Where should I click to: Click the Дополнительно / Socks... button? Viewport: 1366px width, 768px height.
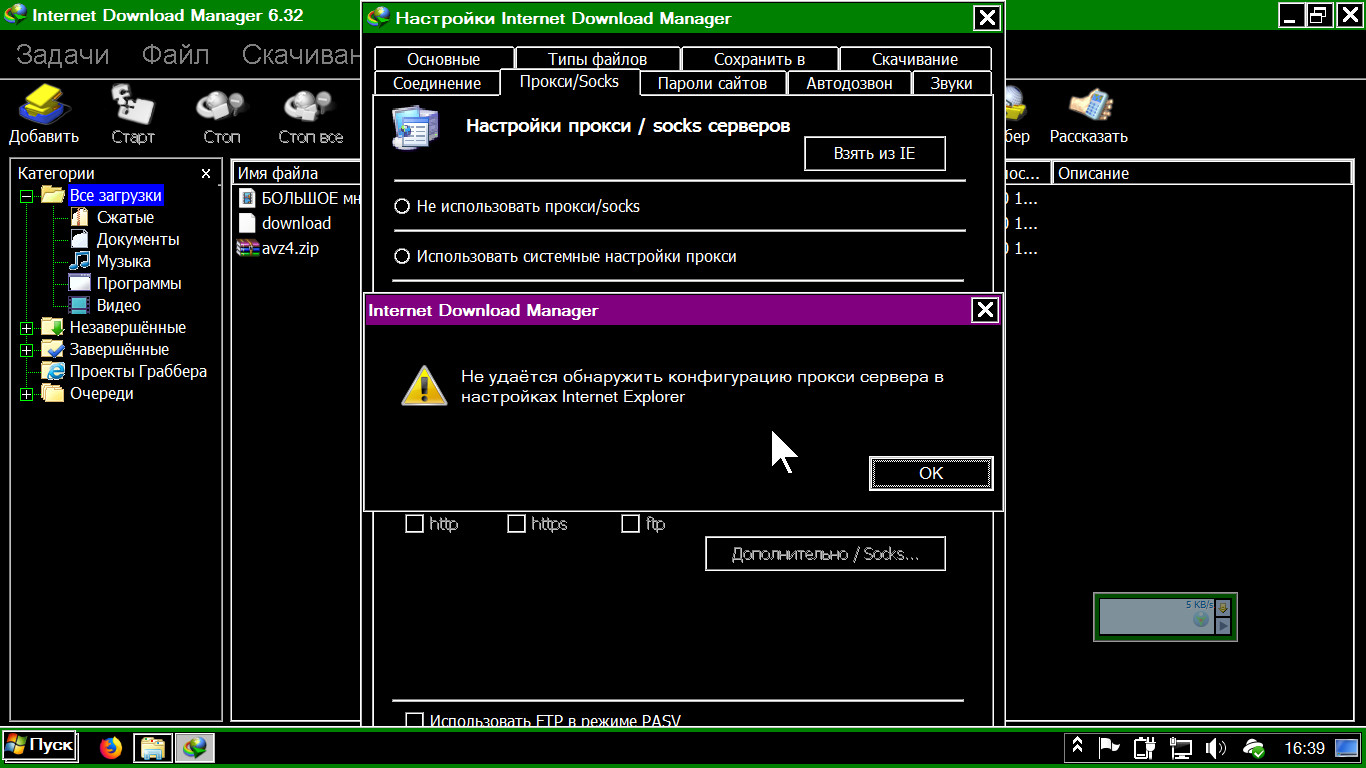825,554
